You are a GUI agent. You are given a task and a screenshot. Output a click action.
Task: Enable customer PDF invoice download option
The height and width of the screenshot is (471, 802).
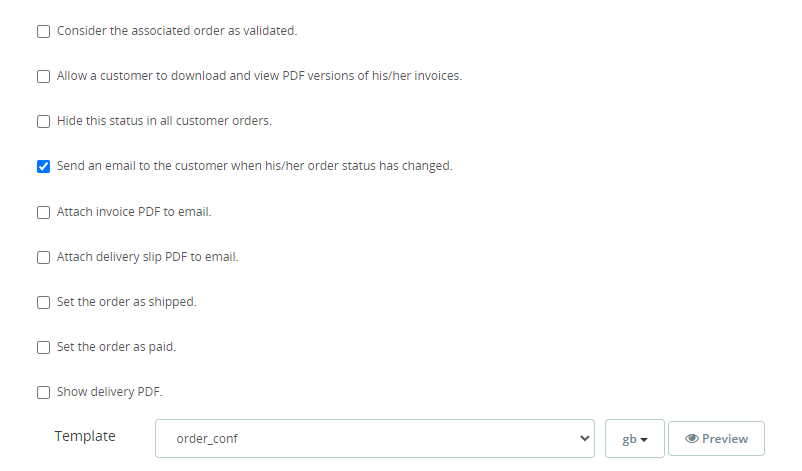tap(43, 76)
